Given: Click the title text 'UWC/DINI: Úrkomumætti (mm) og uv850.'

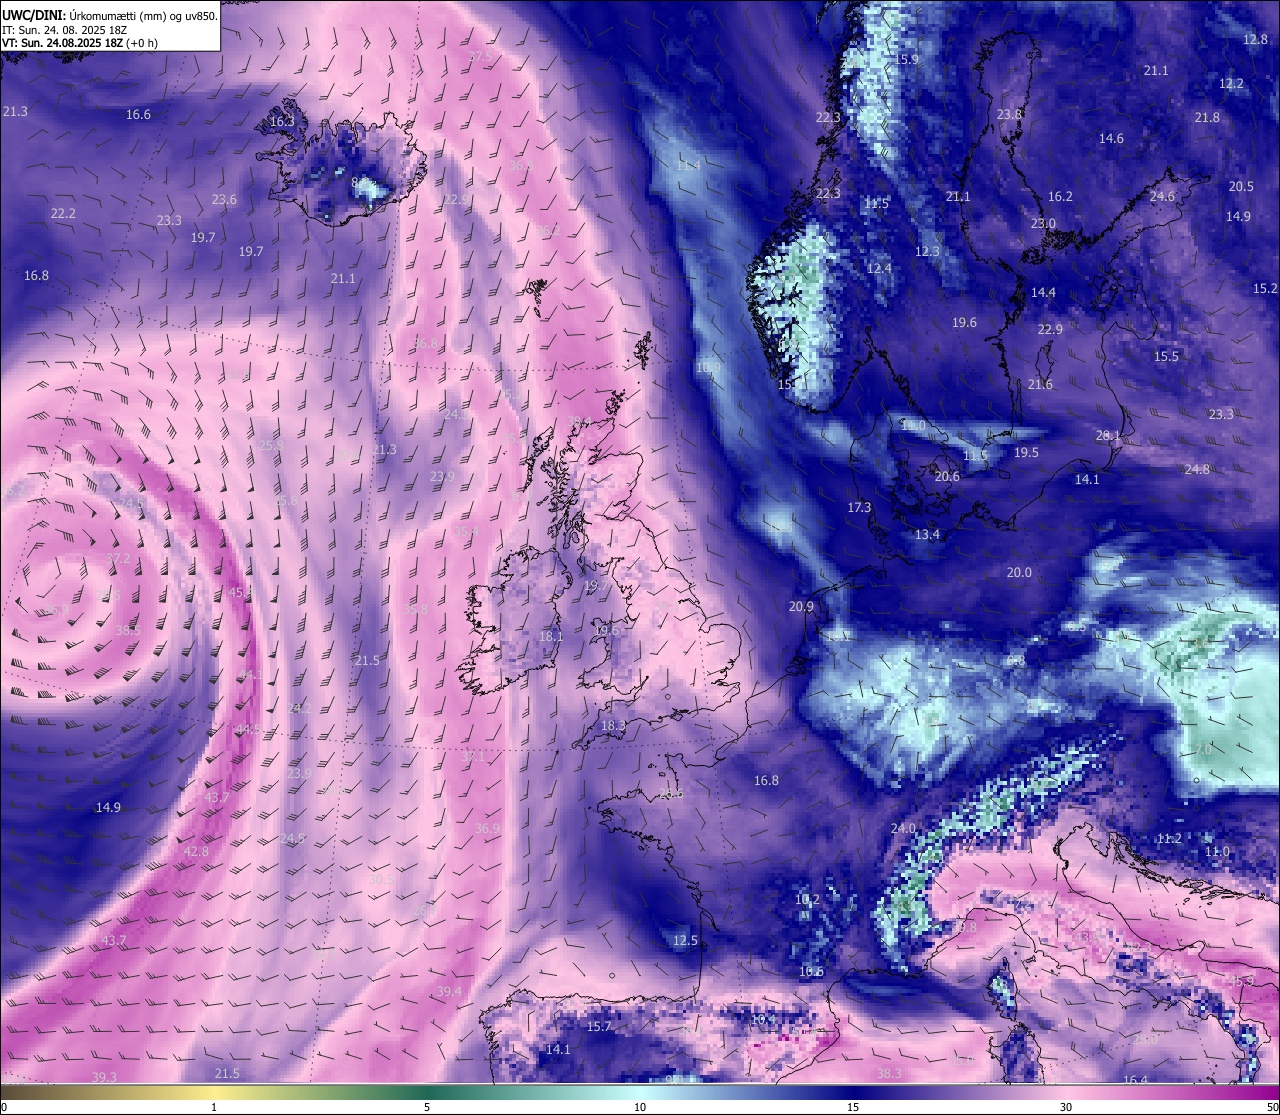Looking at the screenshot, I should pos(109,15).
